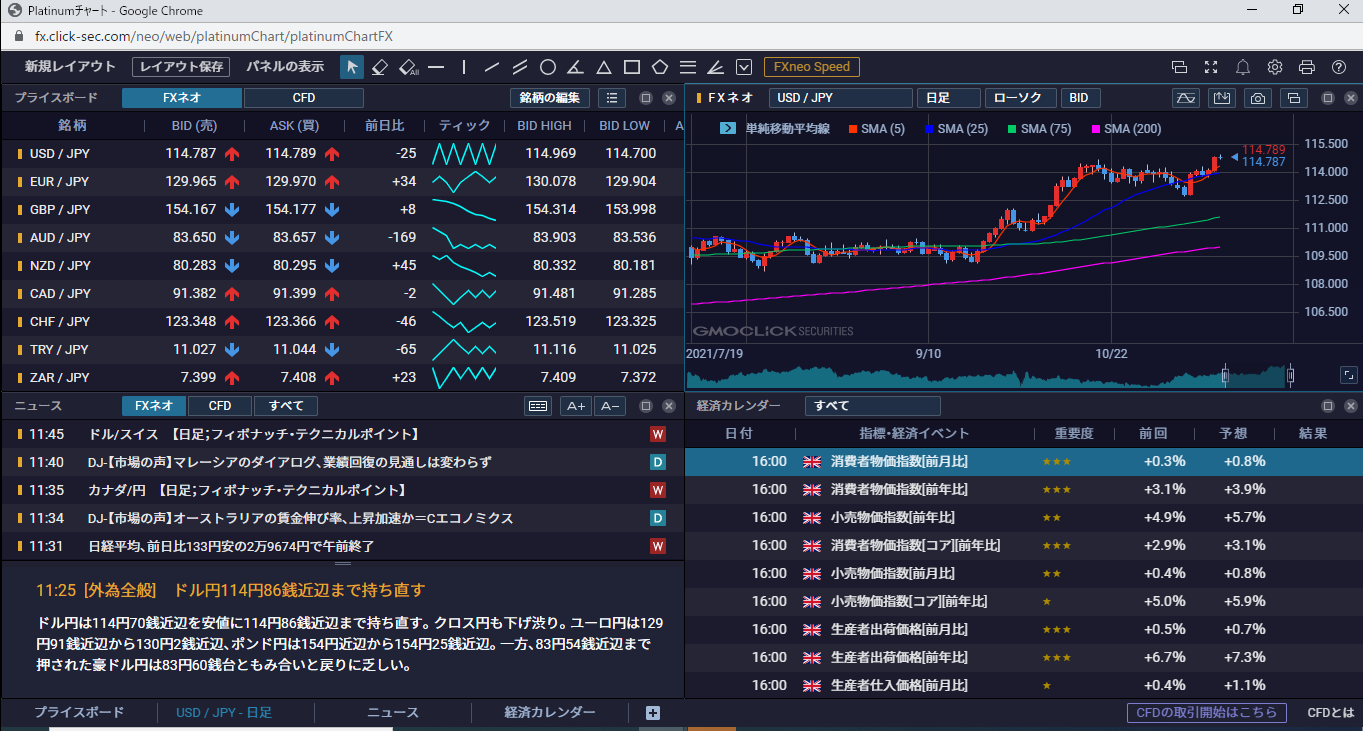The height and width of the screenshot is (731, 1363).
Task: Select the pentagon shape tool
Action: (x=660, y=67)
